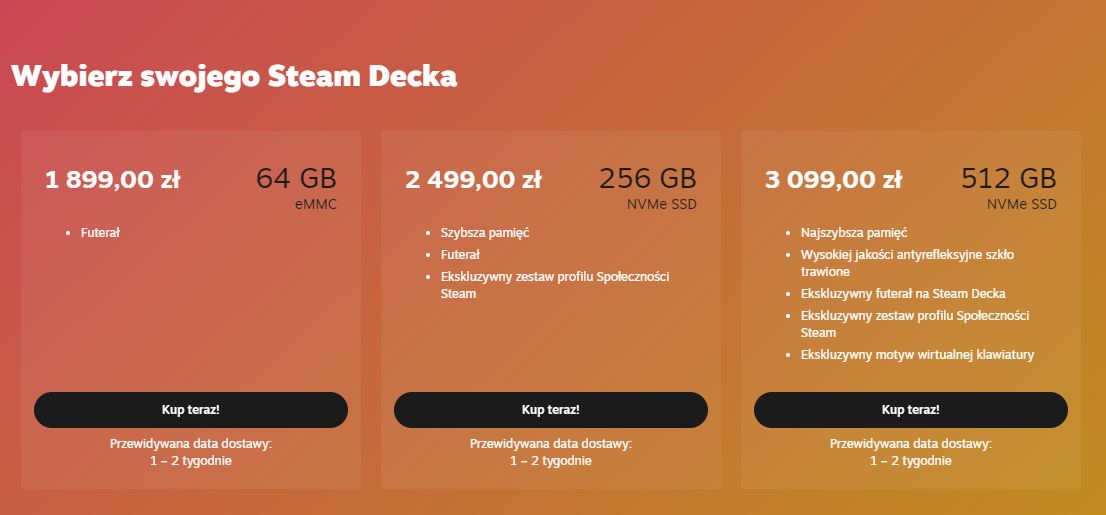This screenshot has height=515, width=1106.
Task: Click the 256 GB storage label
Action: (x=647, y=179)
